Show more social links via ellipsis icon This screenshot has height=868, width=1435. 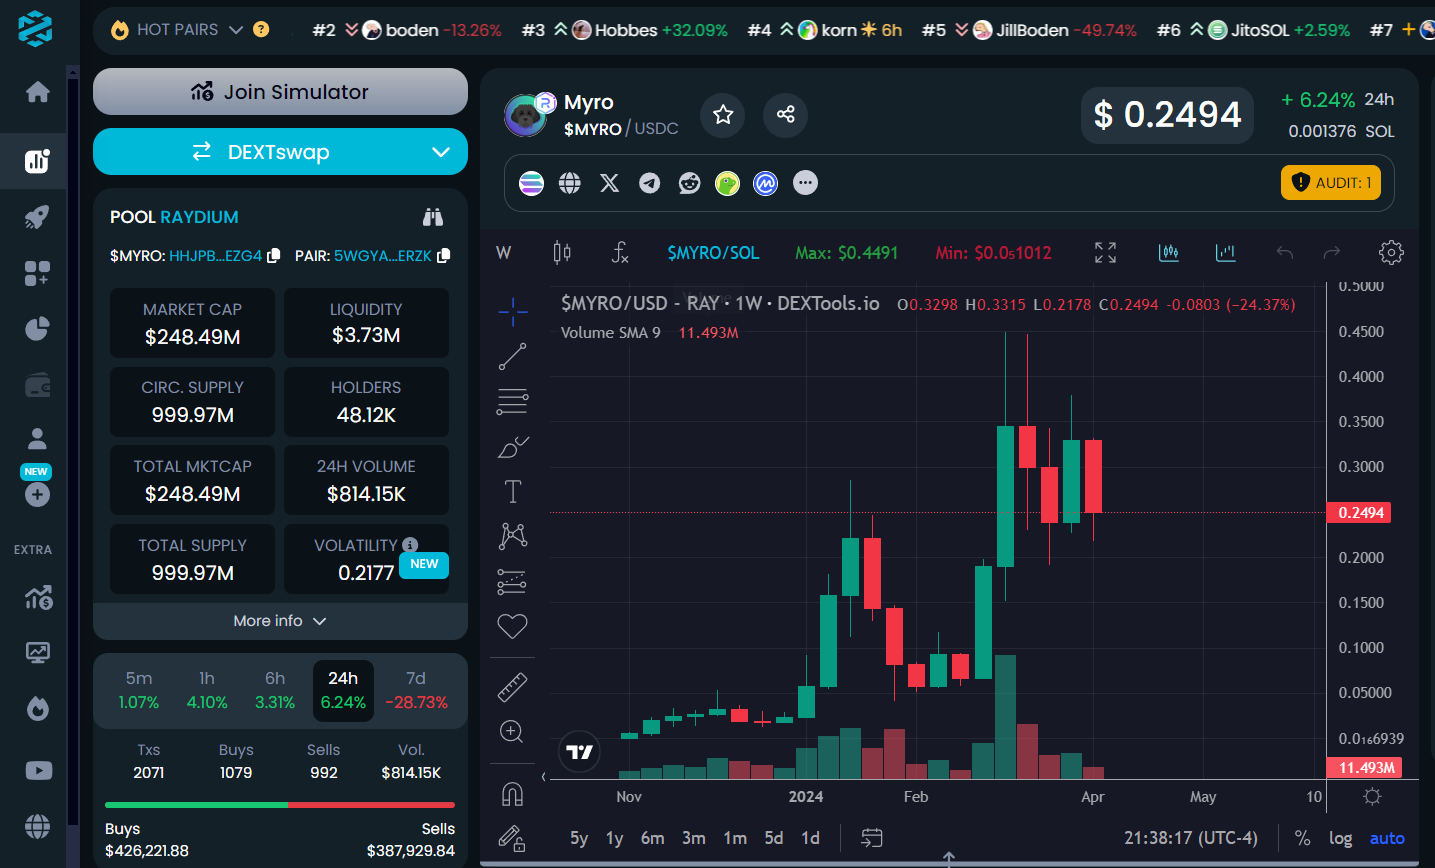[x=805, y=183]
